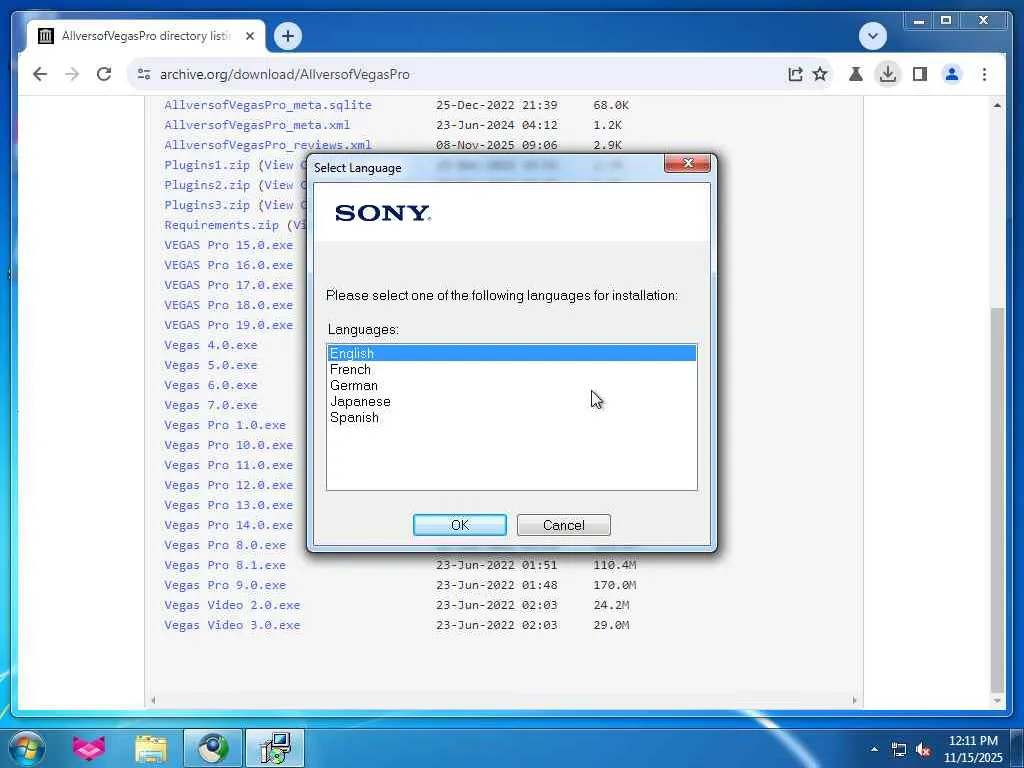
Task: Open the tab search chevron
Action: point(872,36)
